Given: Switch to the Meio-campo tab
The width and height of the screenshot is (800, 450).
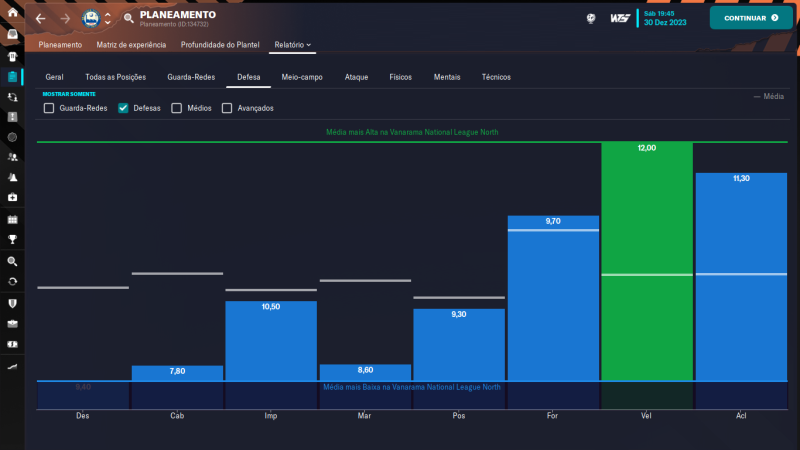Looking at the screenshot, I should pyautogui.click(x=302, y=77).
